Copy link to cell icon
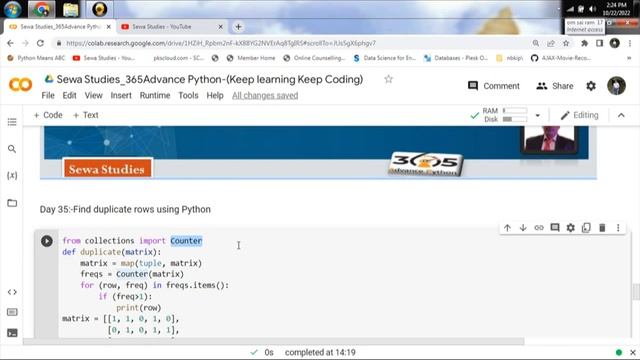 tap(539, 228)
